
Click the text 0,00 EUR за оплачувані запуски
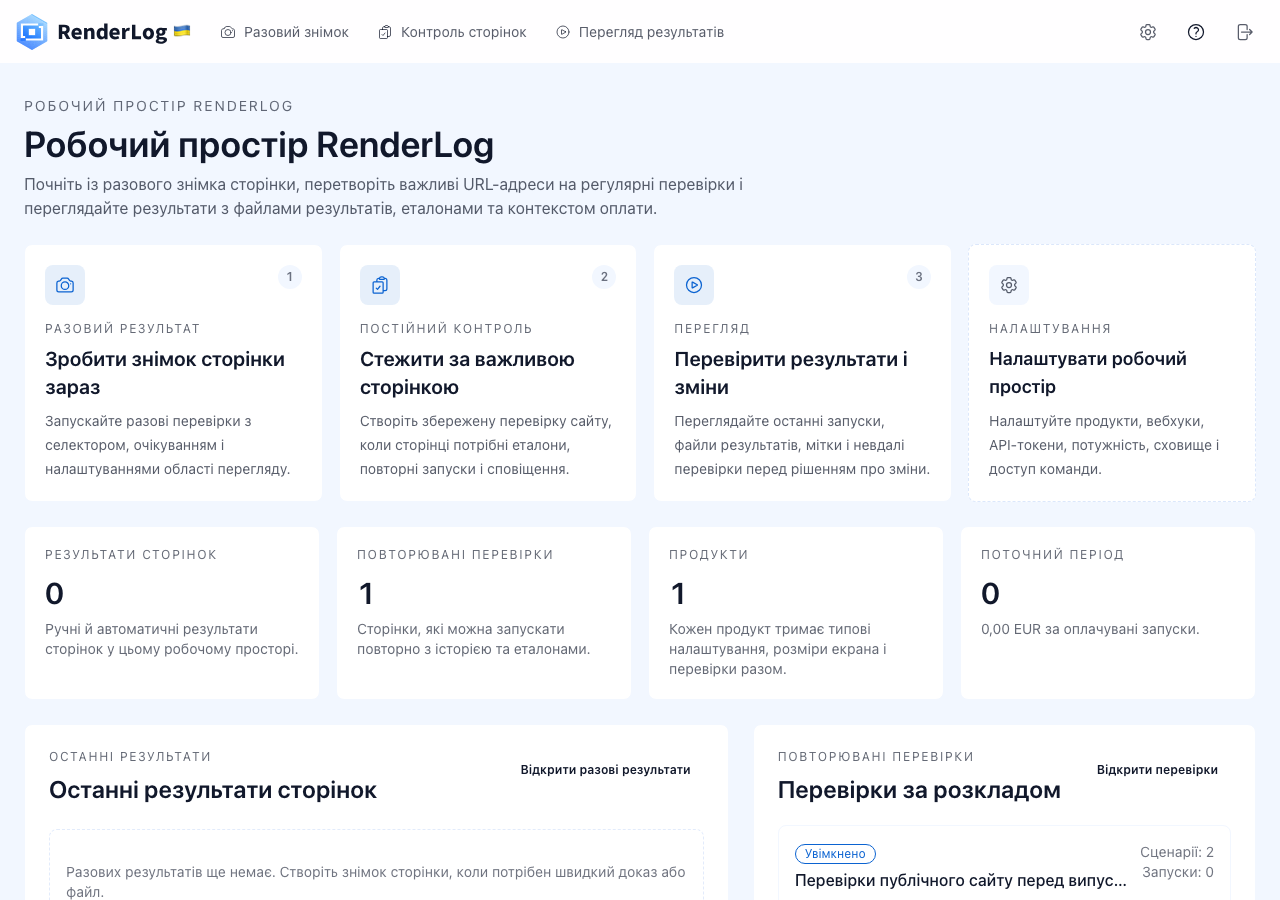click(x=1090, y=629)
